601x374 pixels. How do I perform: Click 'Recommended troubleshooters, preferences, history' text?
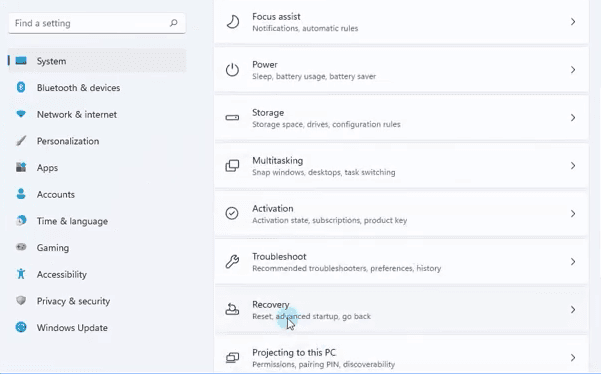[x=346, y=268]
